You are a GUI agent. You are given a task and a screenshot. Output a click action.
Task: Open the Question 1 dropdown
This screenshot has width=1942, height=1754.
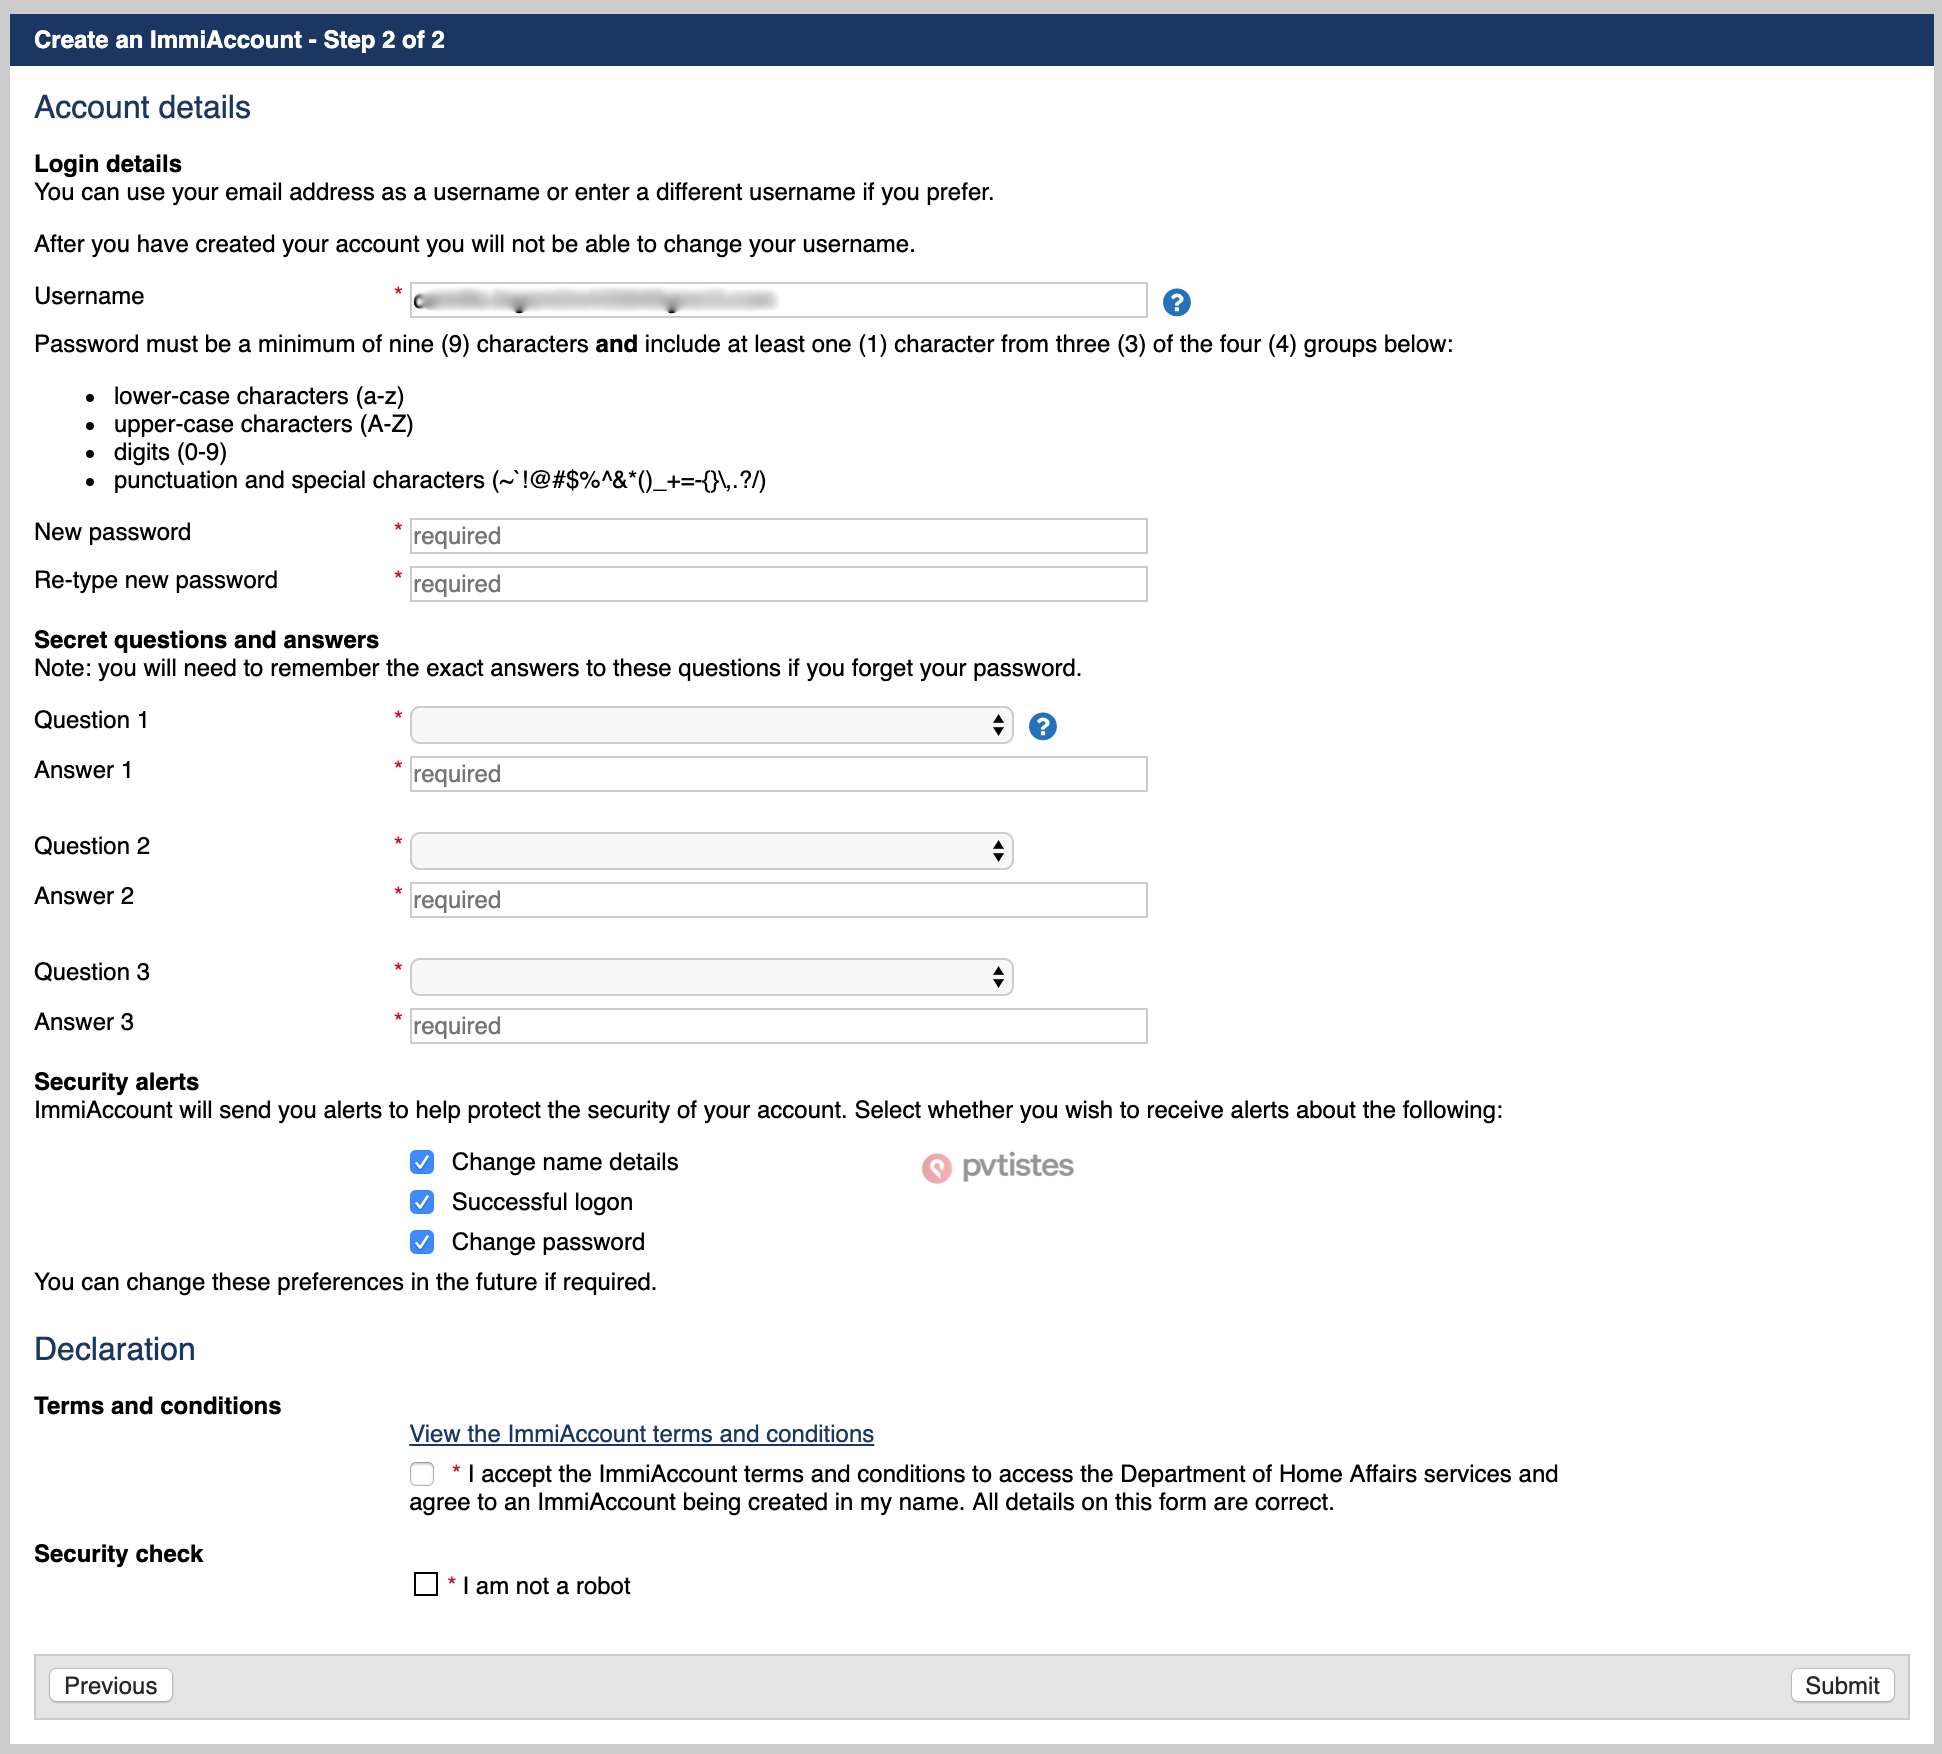click(712, 725)
